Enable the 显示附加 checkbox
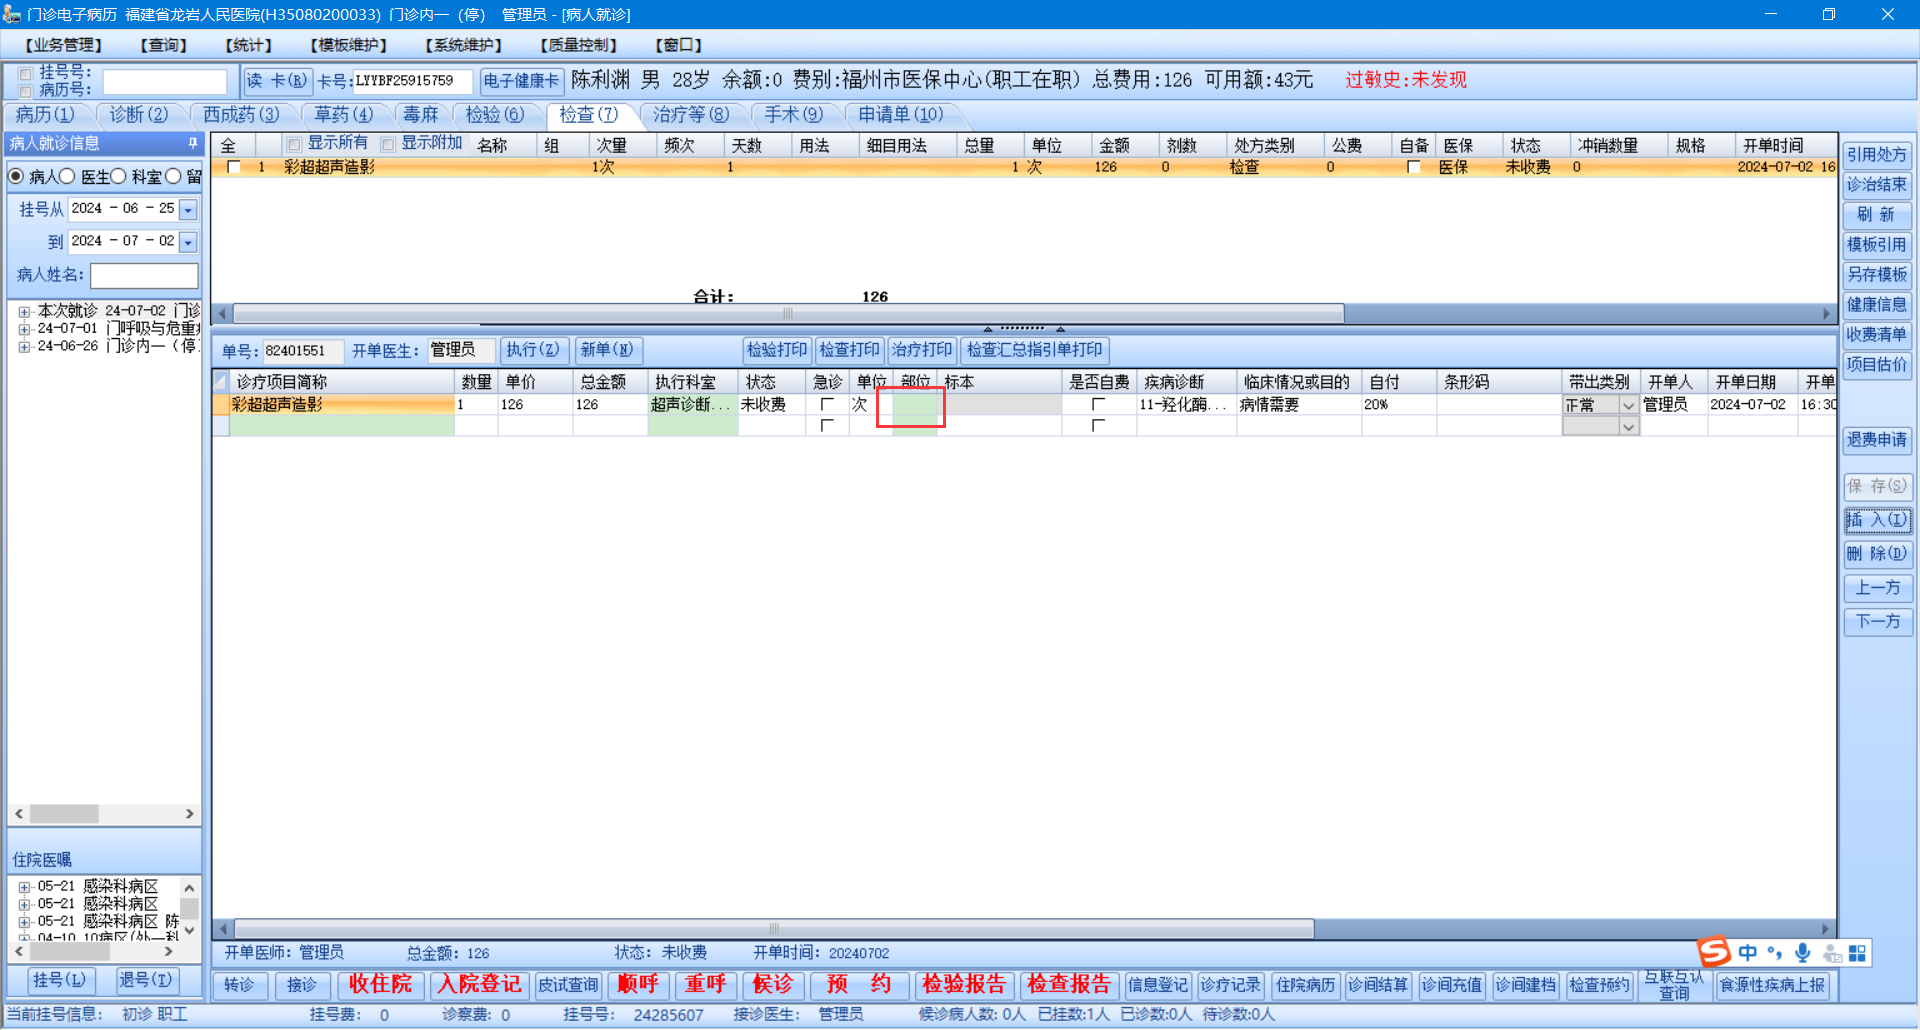 pos(388,144)
